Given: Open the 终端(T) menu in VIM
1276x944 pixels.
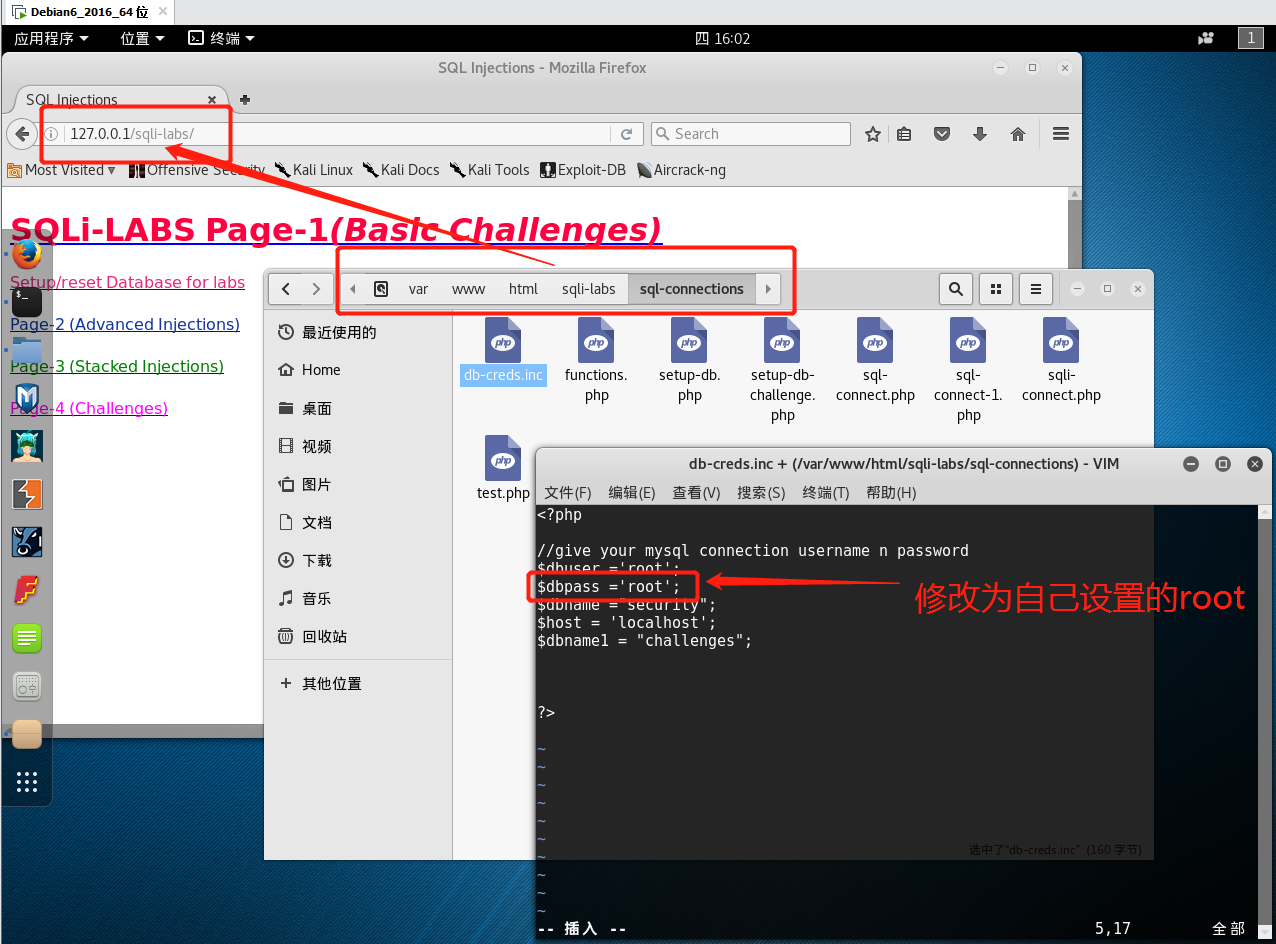Looking at the screenshot, I should pos(826,493).
